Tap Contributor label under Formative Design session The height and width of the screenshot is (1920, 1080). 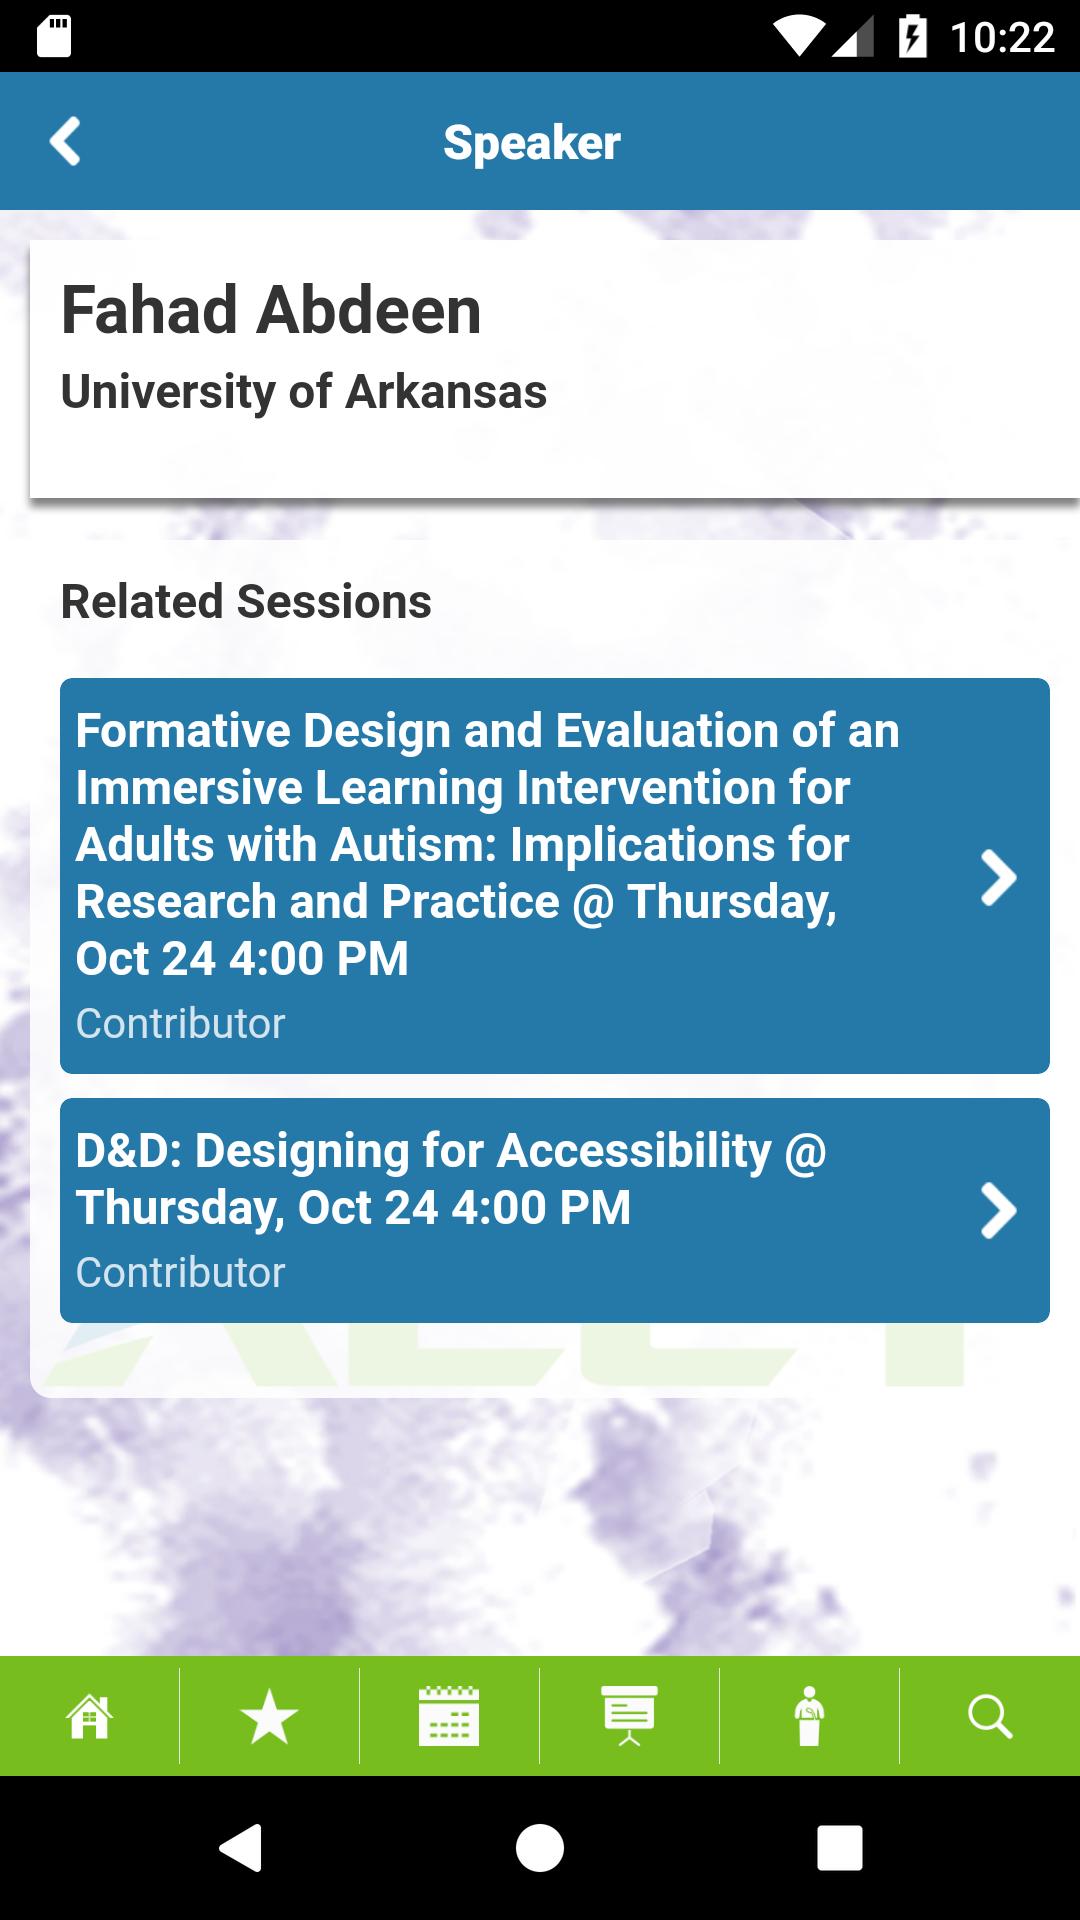coord(181,1023)
